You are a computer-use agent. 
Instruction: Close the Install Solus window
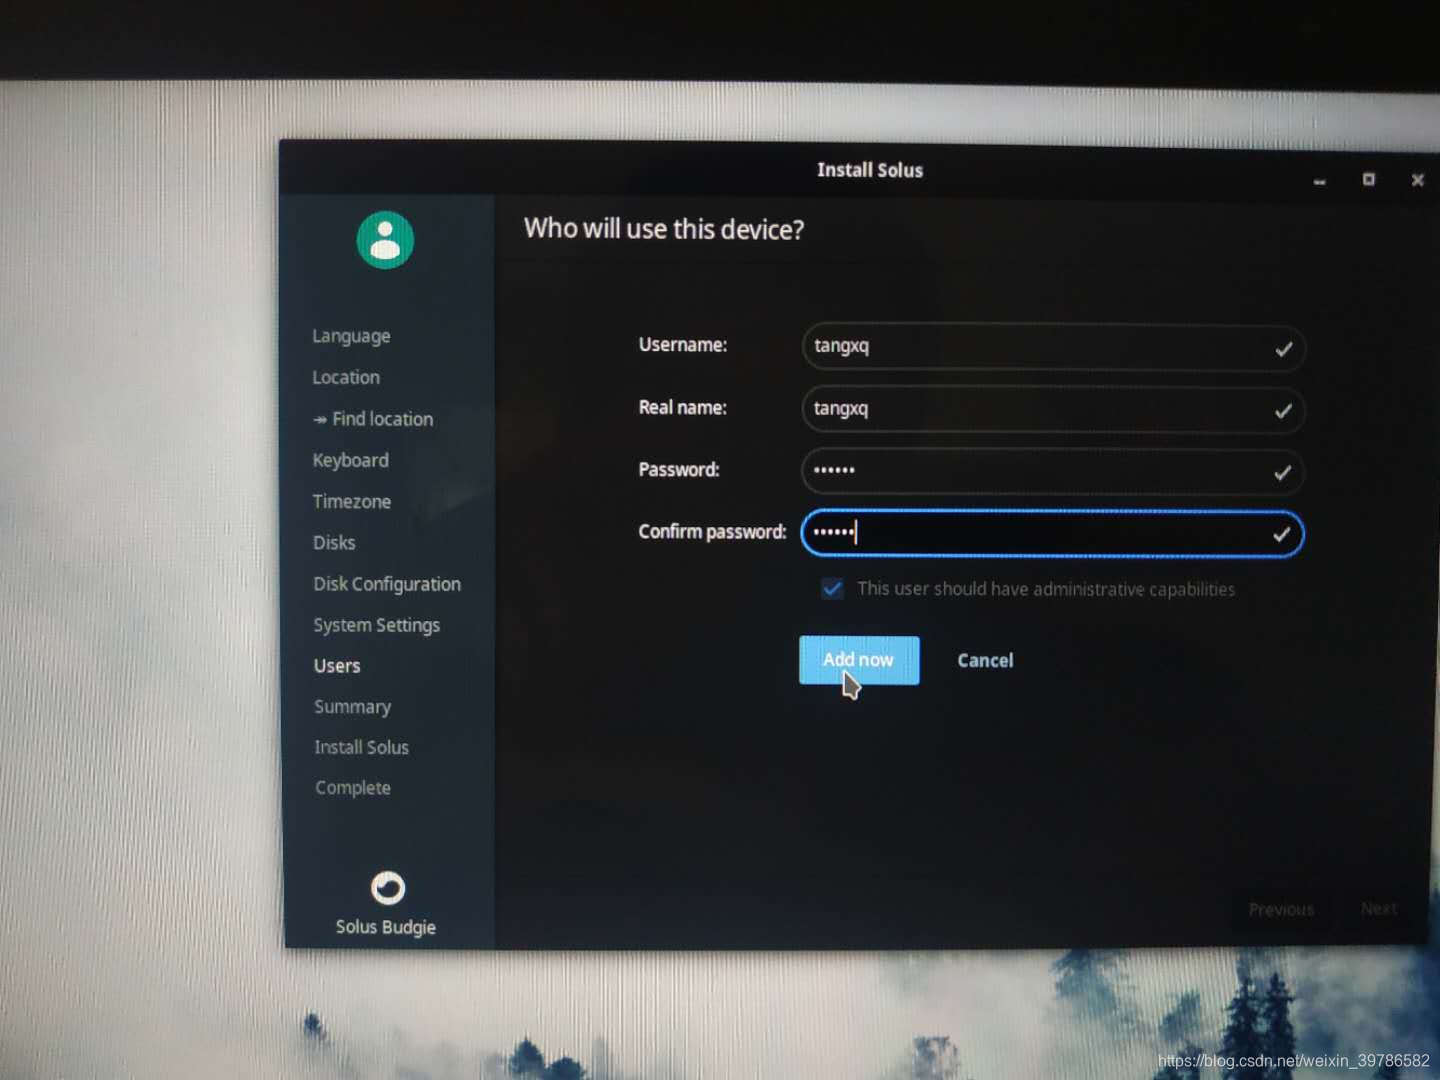(1417, 180)
